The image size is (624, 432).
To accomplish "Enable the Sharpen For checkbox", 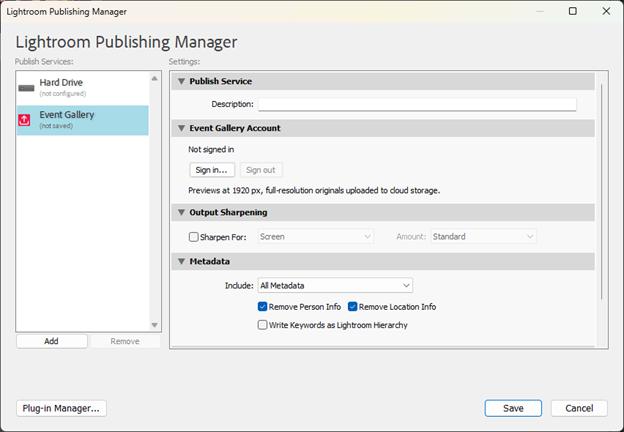I will coord(193,237).
